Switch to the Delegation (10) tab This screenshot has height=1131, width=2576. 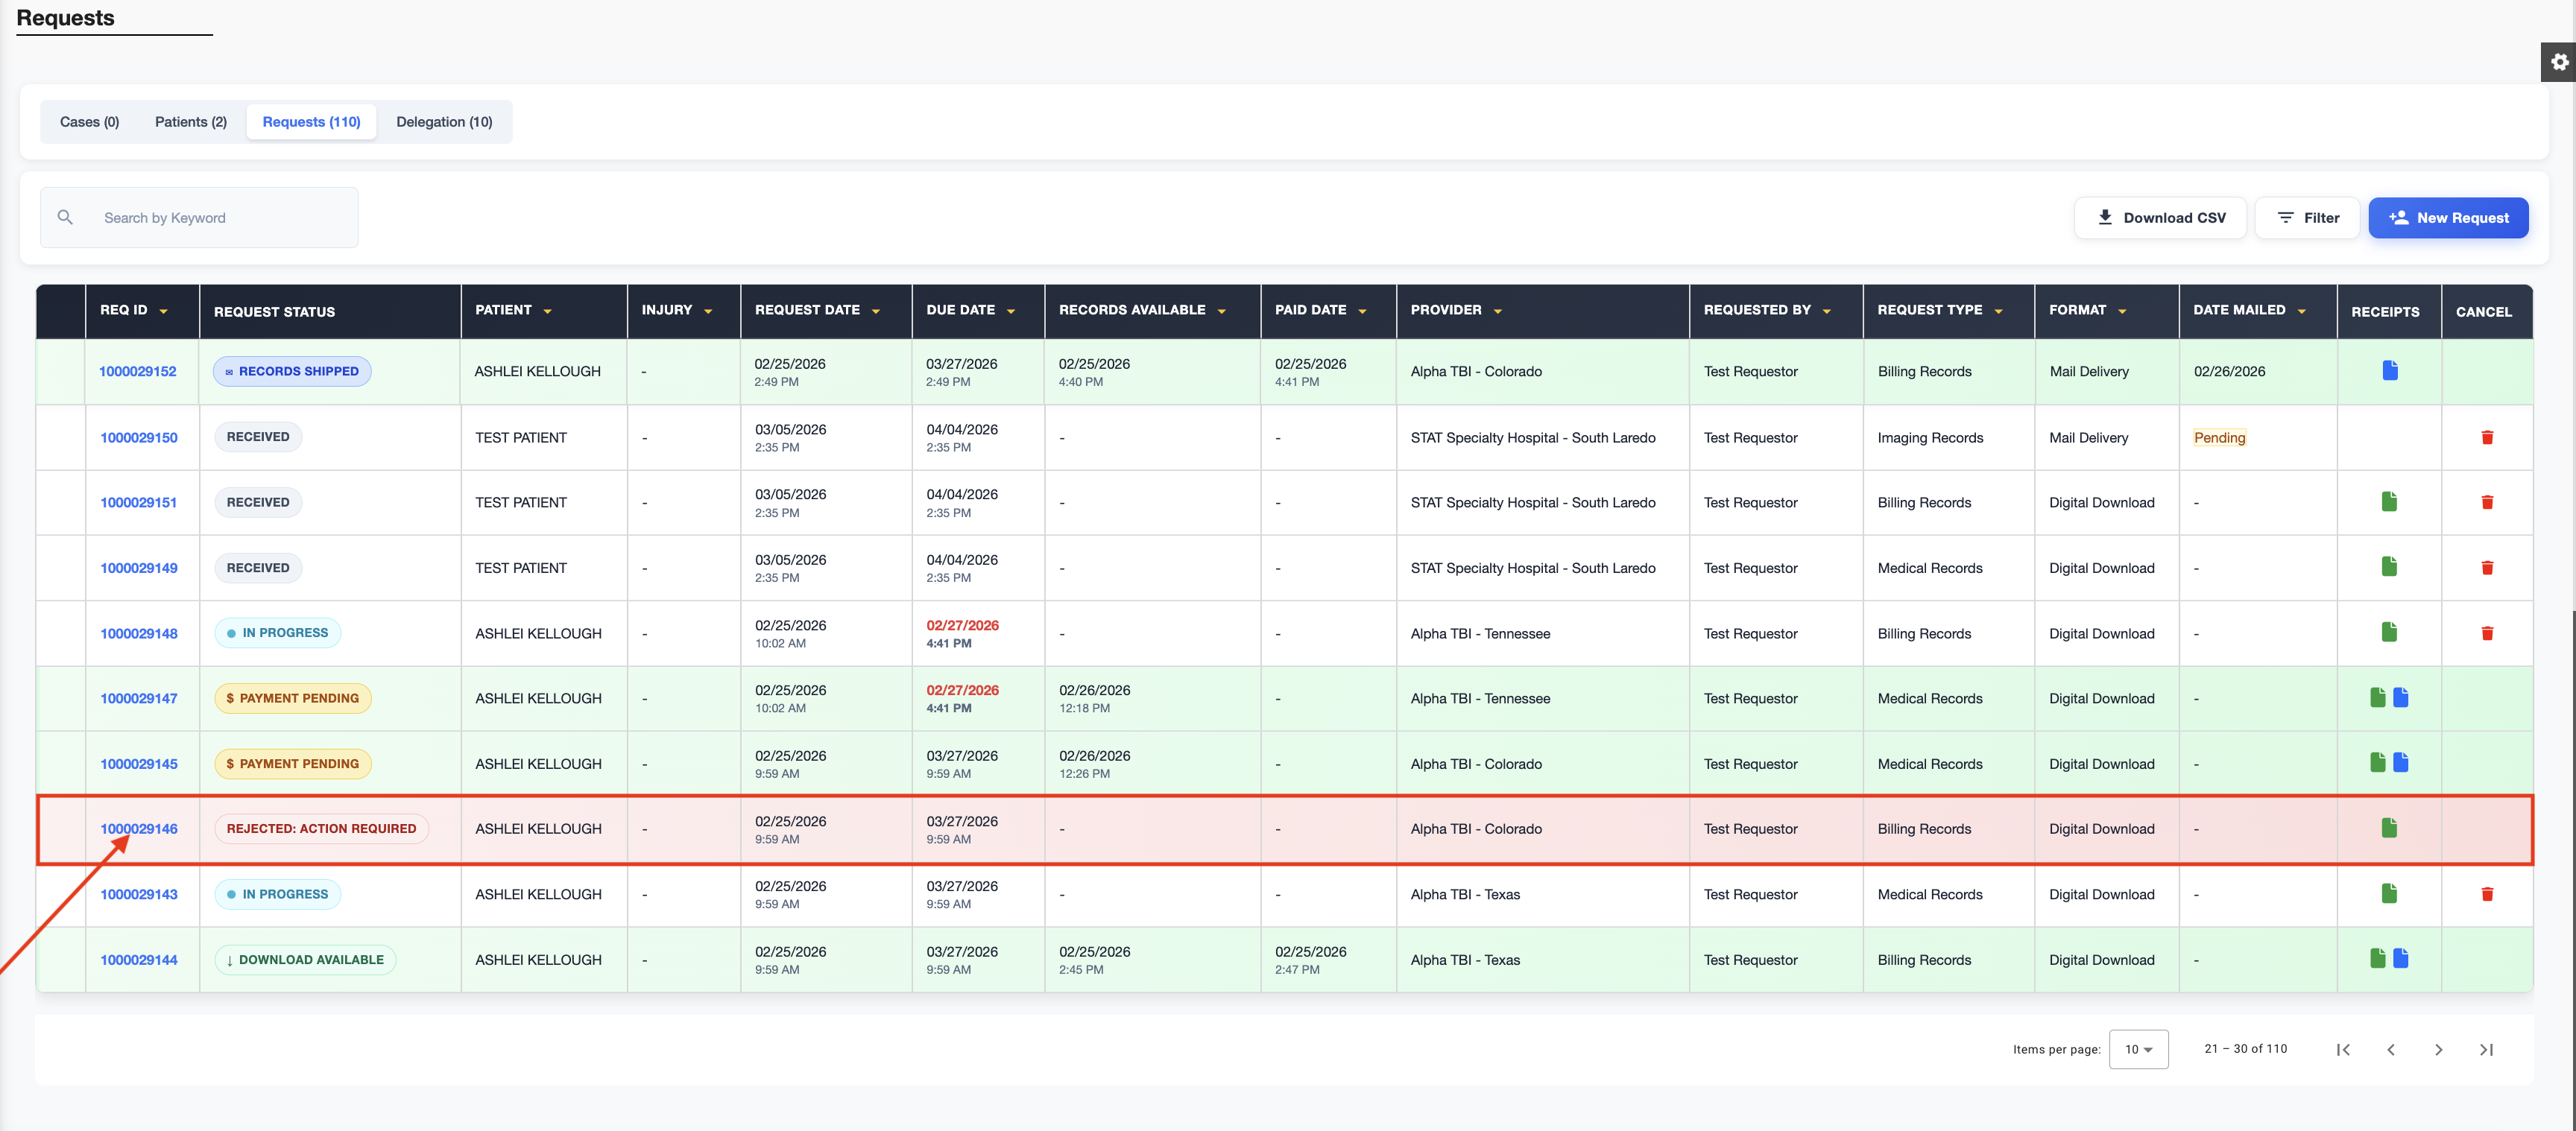pyautogui.click(x=444, y=122)
